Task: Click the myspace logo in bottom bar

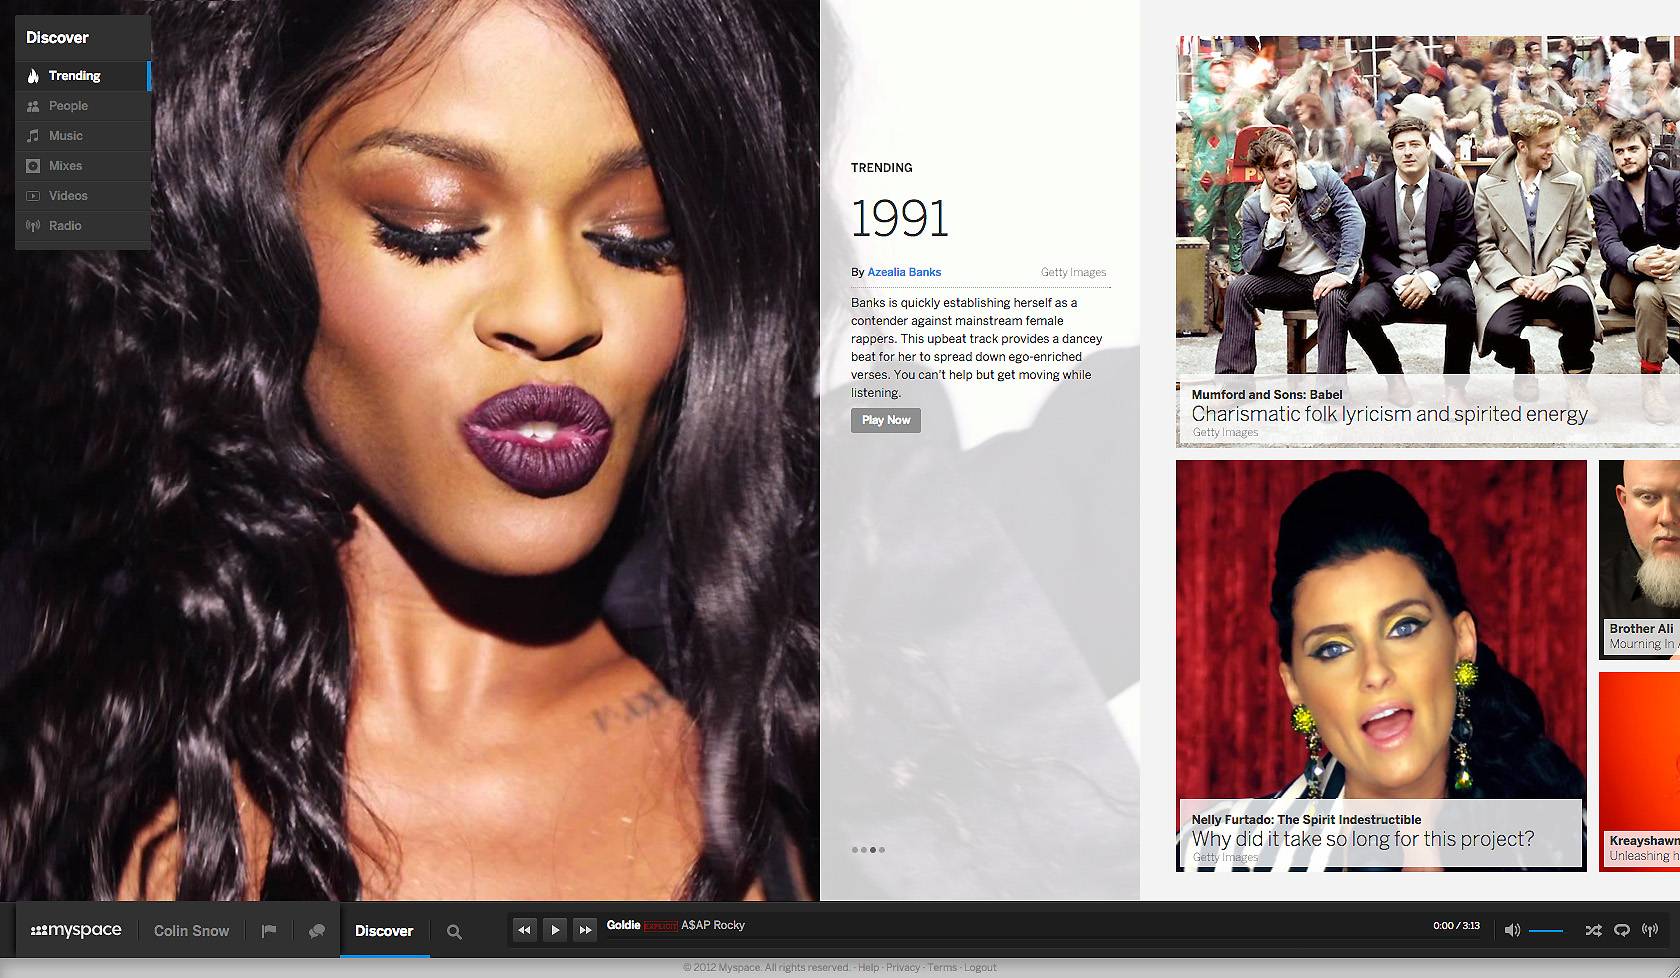Action: [76, 930]
